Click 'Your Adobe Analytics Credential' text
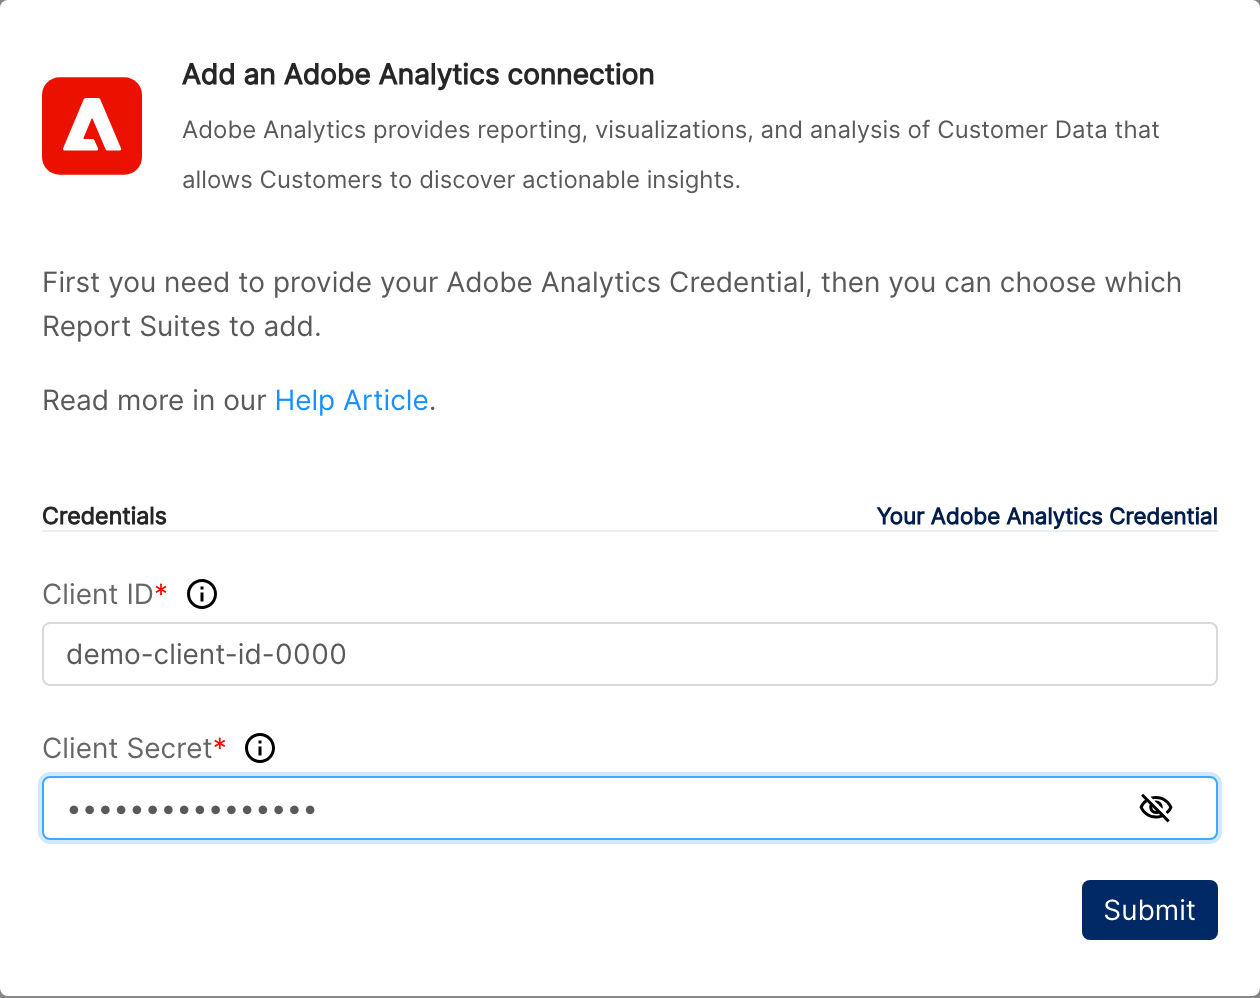This screenshot has width=1260, height=998. (1047, 516)
